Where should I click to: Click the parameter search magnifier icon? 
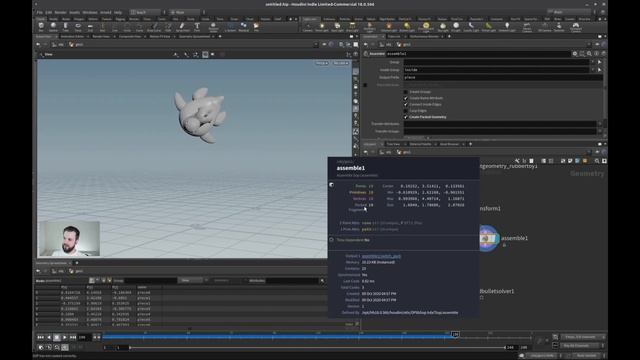(x=589, y=53)
